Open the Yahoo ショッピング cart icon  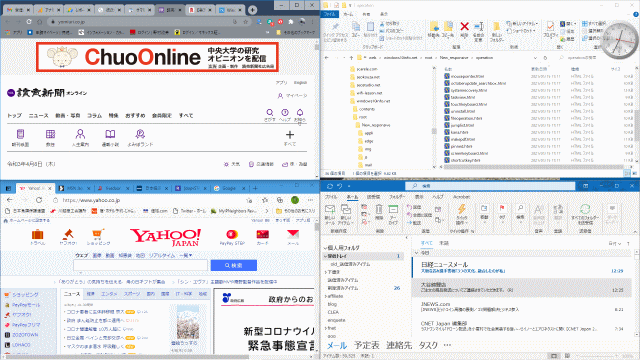pyautogui.click(x=98, y=234)
